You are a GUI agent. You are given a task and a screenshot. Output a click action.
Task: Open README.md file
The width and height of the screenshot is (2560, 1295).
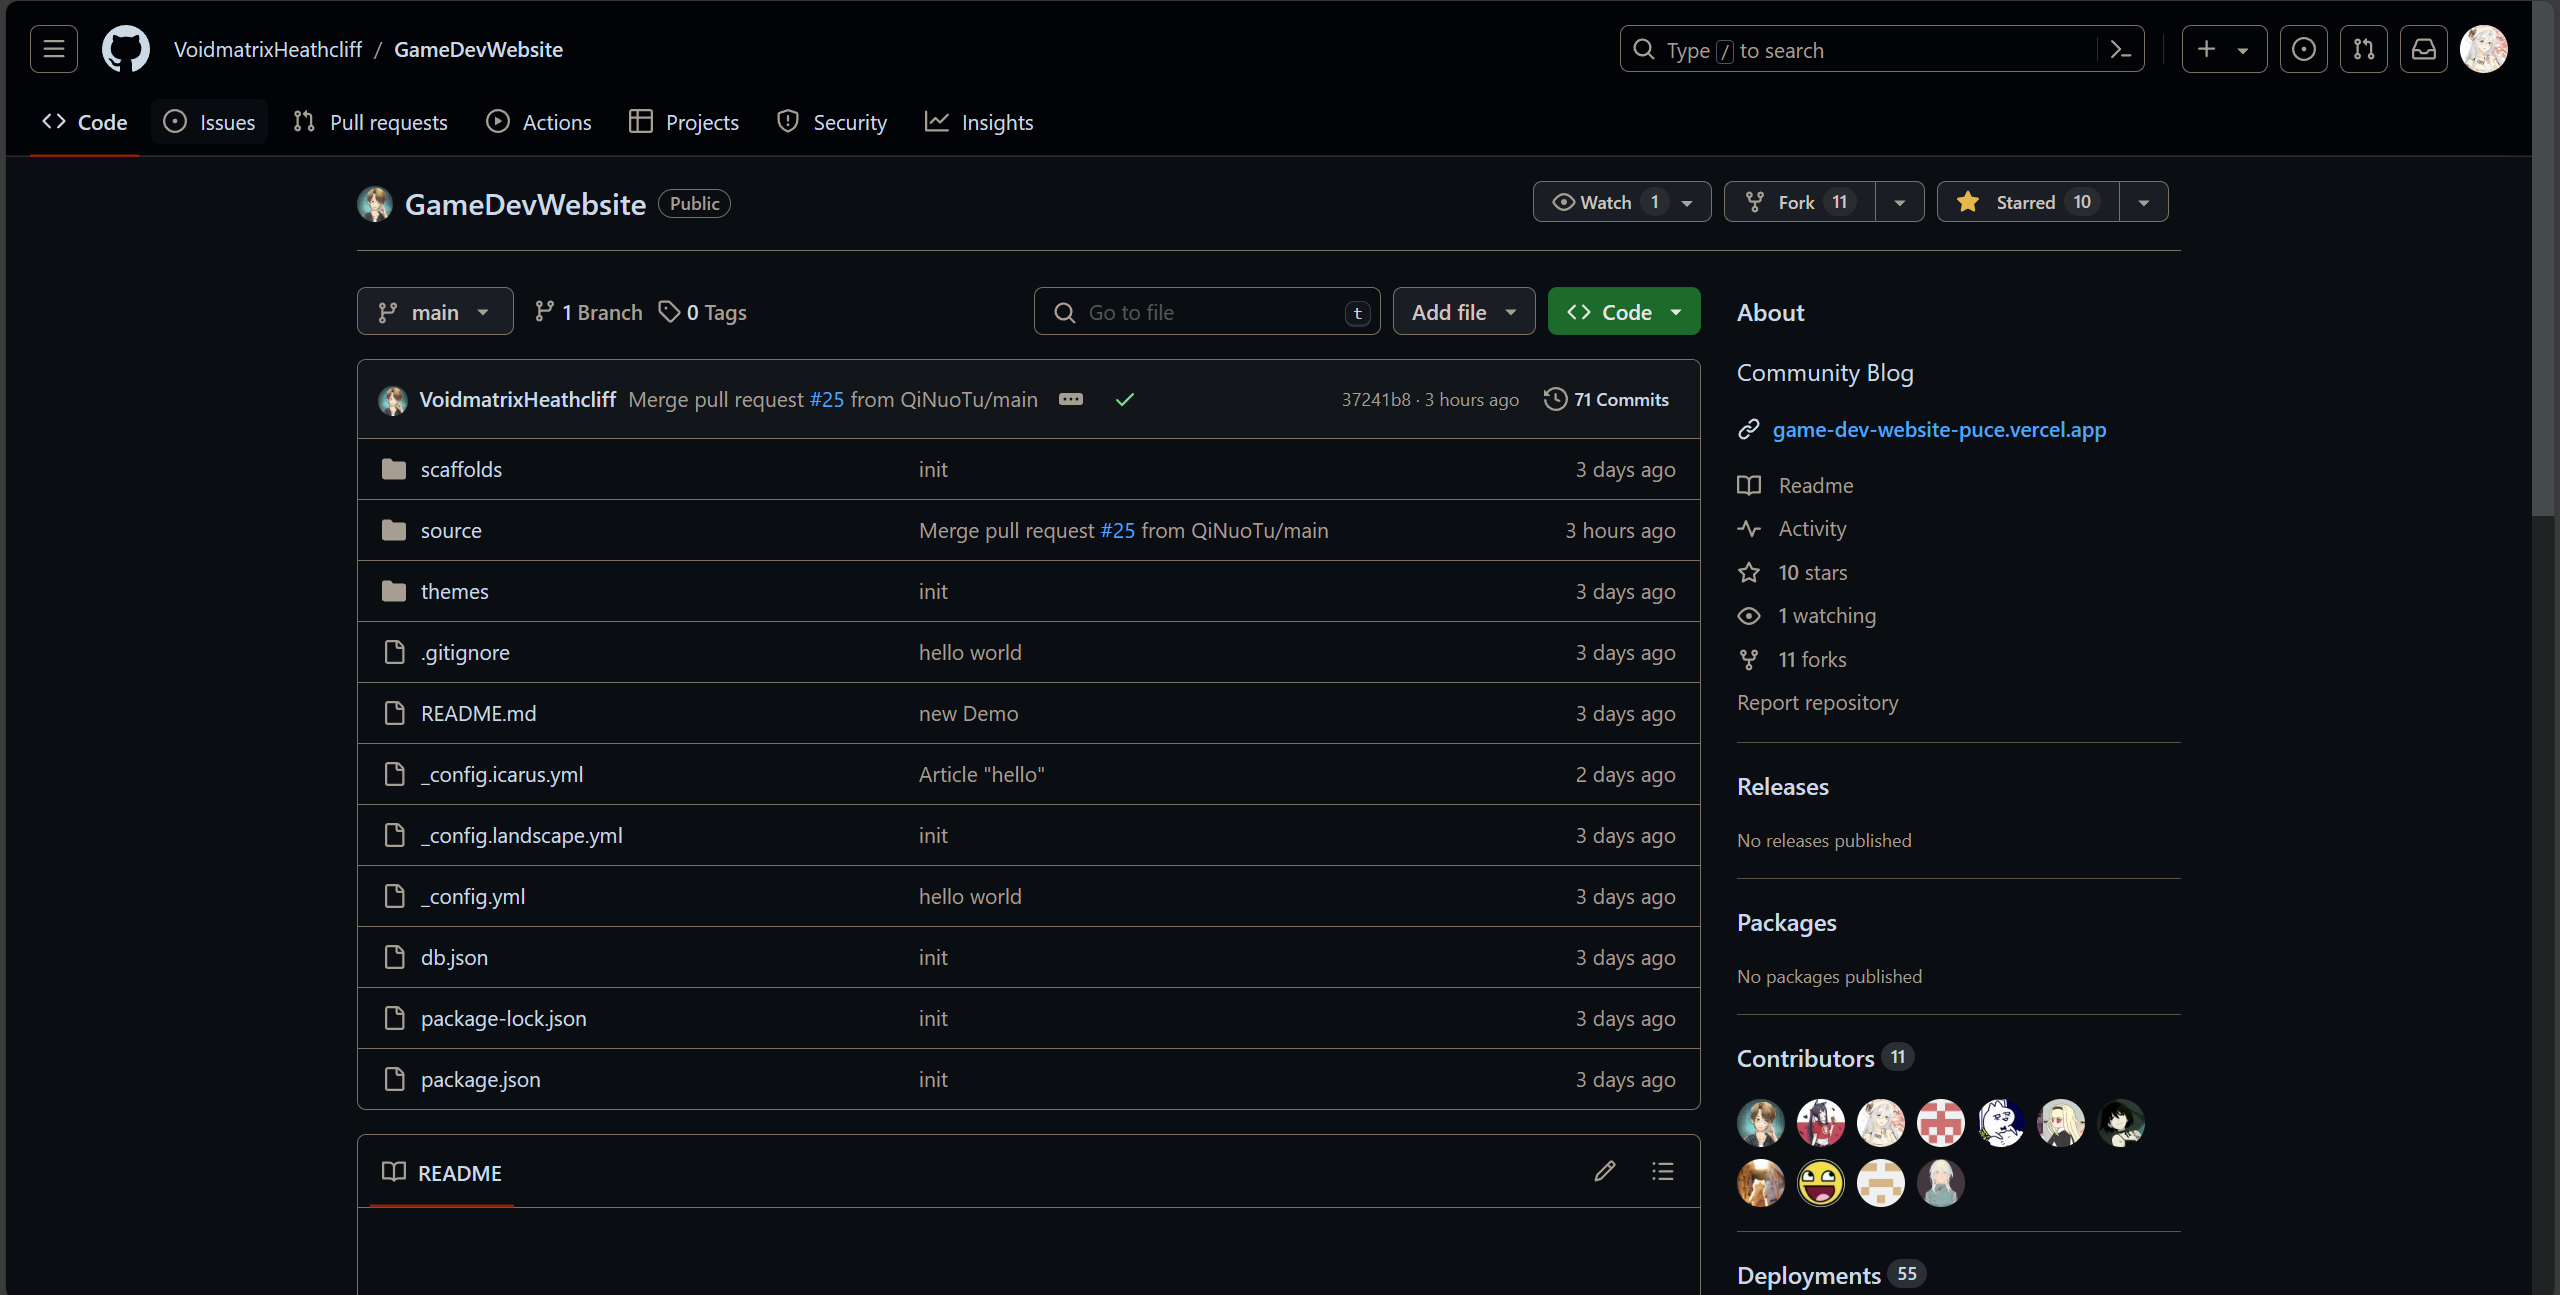click(478, 713)
